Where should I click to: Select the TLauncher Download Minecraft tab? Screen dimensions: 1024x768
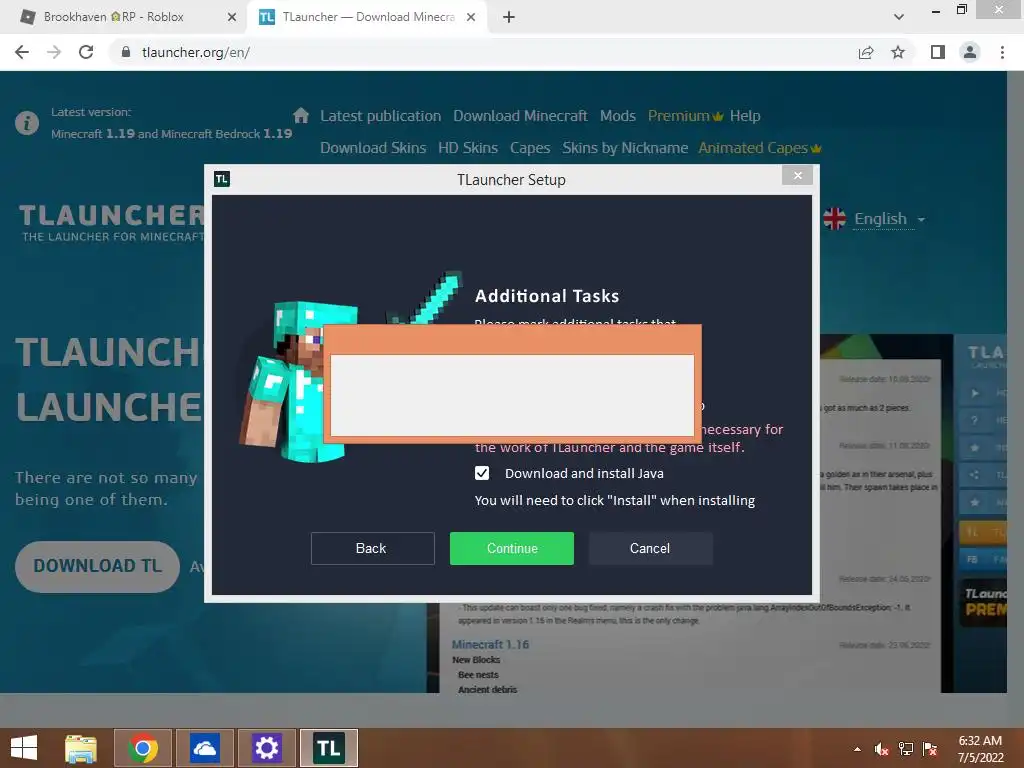(369, 17)
